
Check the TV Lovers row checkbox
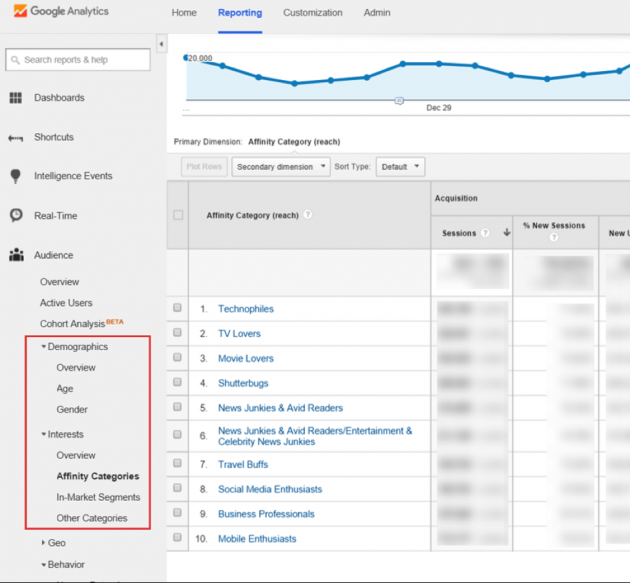tap(177, 333)
